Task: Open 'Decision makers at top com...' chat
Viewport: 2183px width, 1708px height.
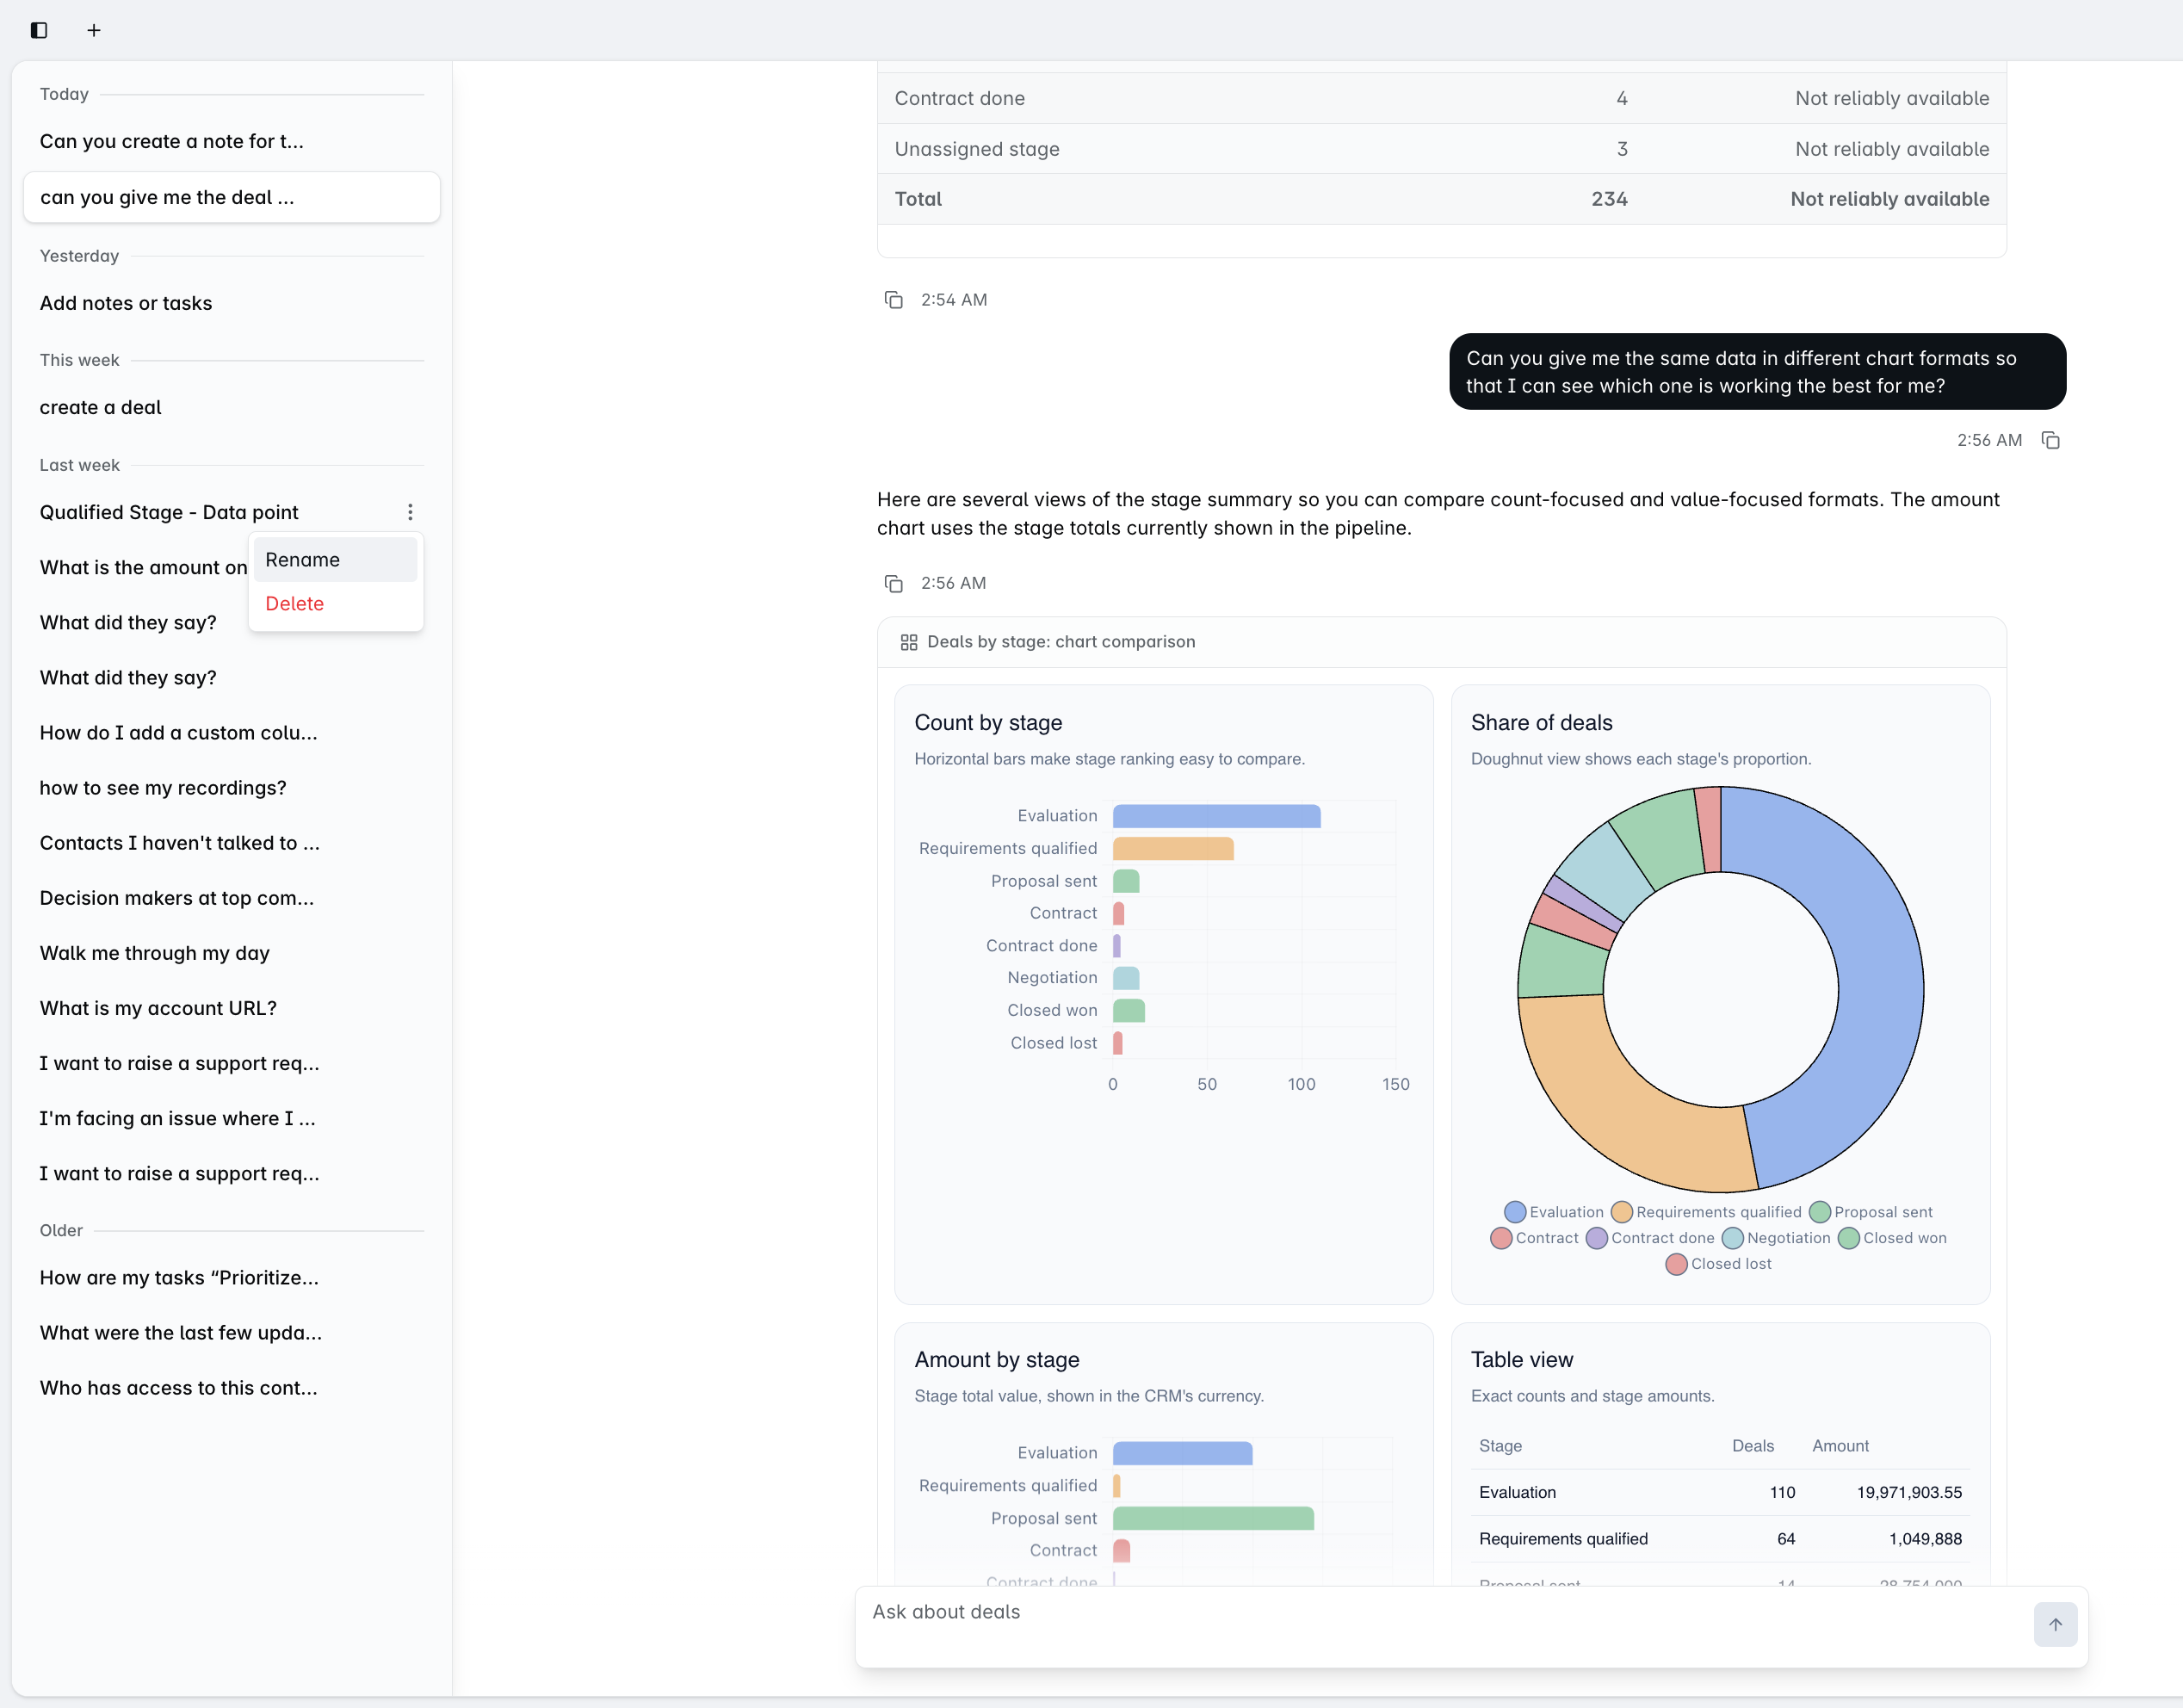Action: [231, 898]
